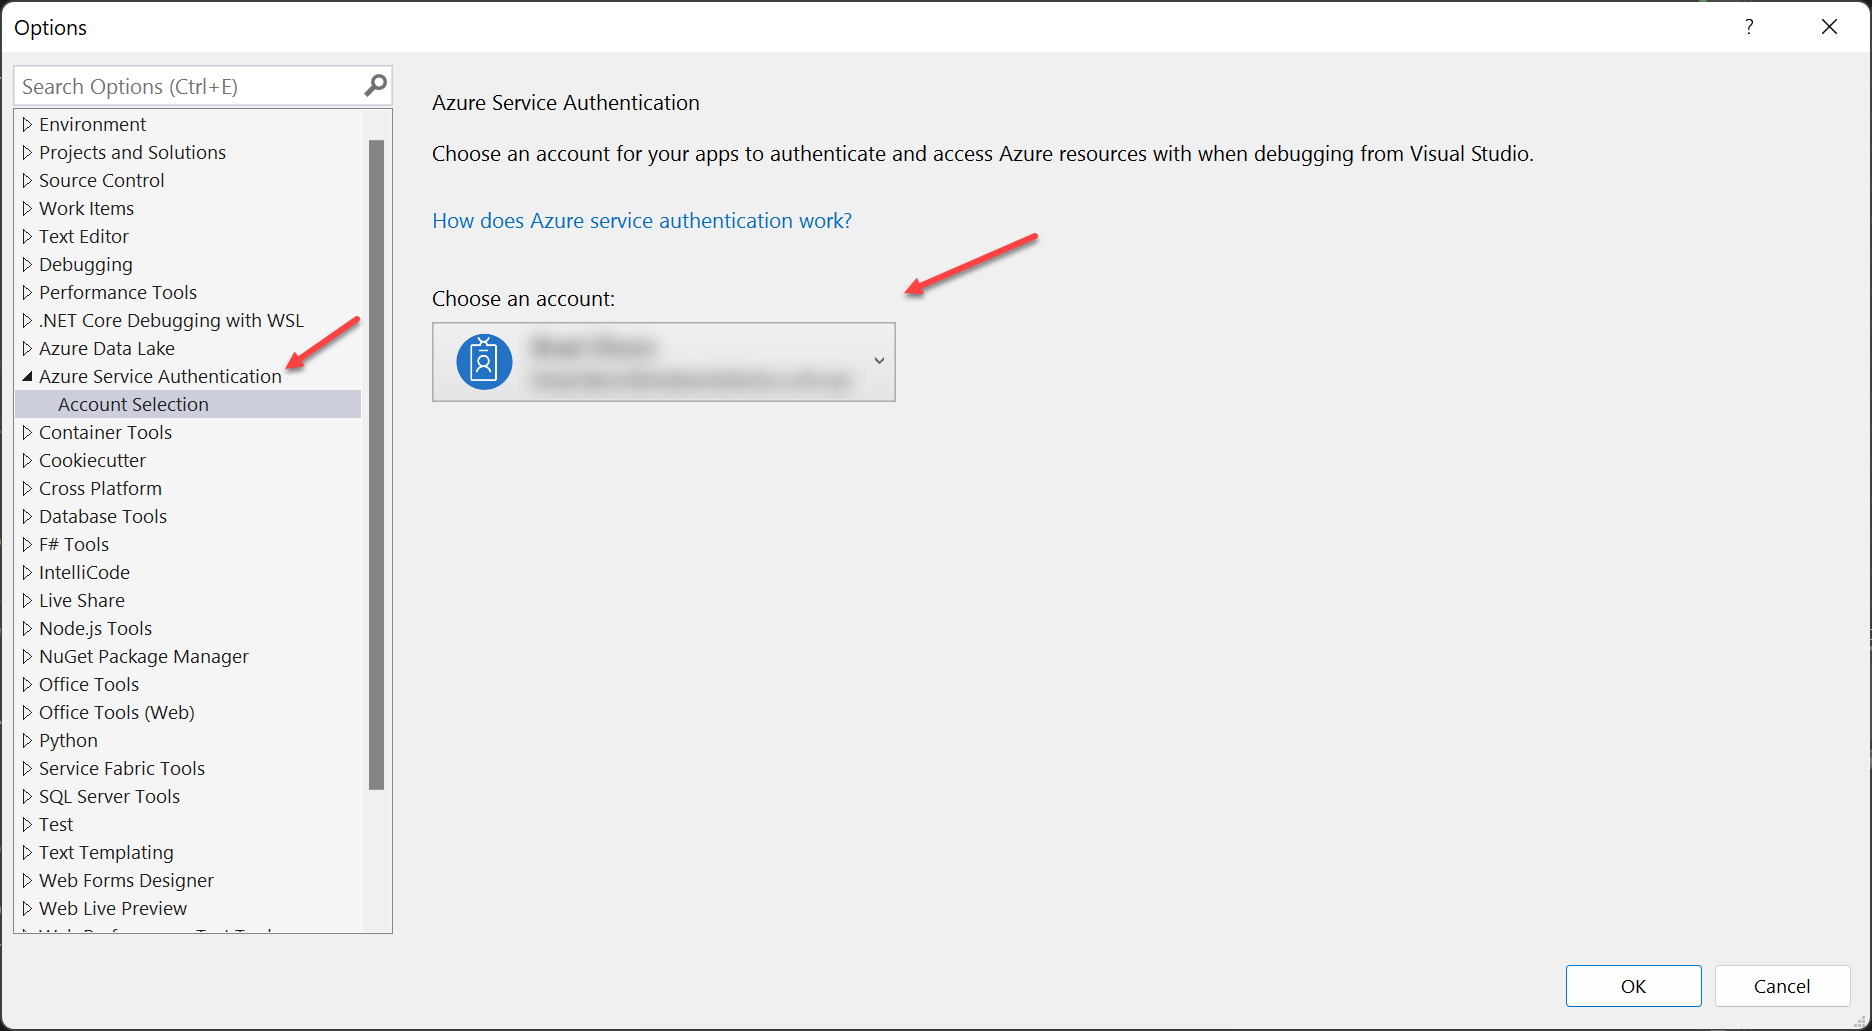Select Node.js Tools category
The width and height of the screenshot is (1872, 1031).
click(x=95, y=628)
